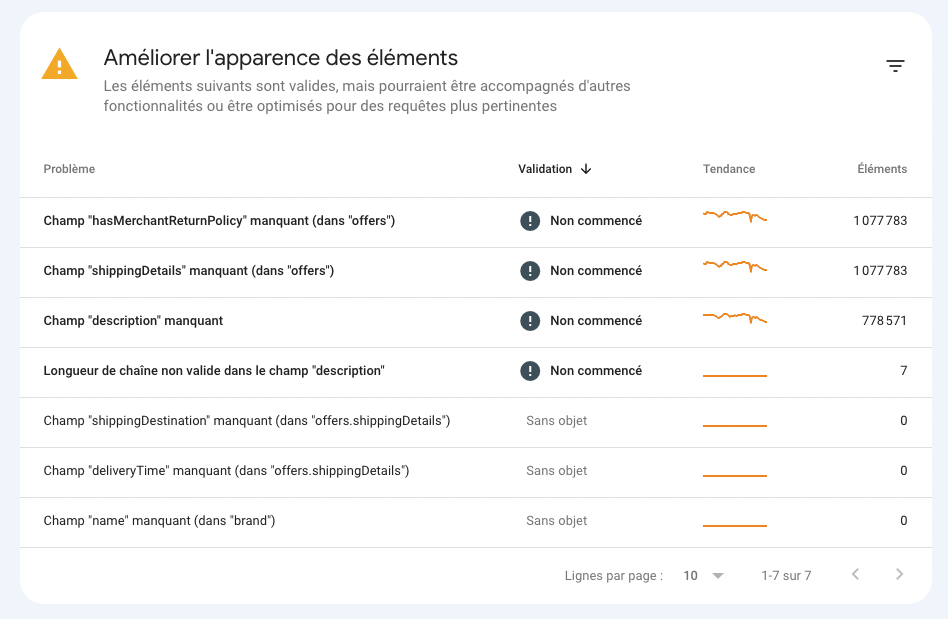The width and height of the screenshot is (948, 619).
Task: Click the missing description status exclamation icon
Action: 530,321
